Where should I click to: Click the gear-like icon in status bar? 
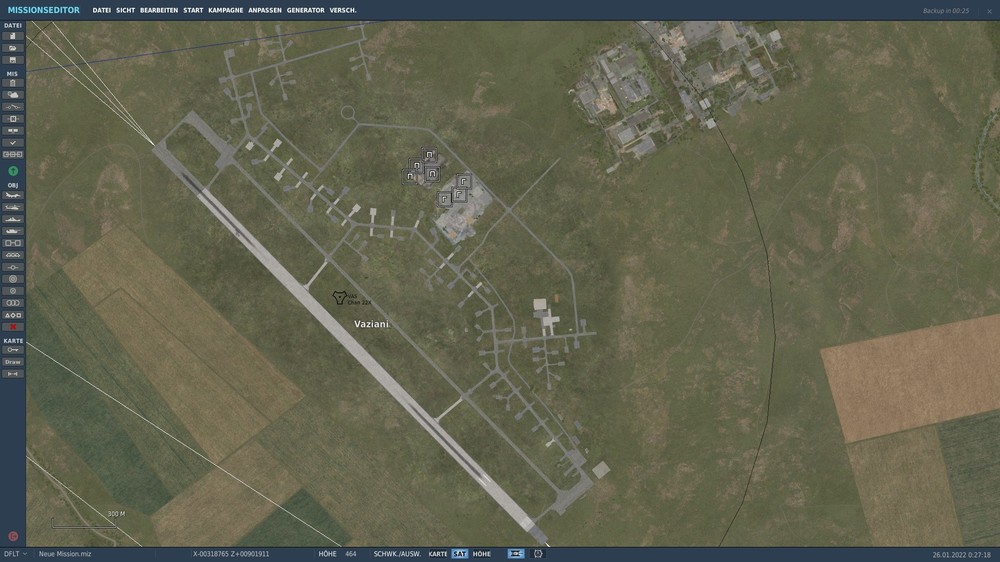(538, 554)
